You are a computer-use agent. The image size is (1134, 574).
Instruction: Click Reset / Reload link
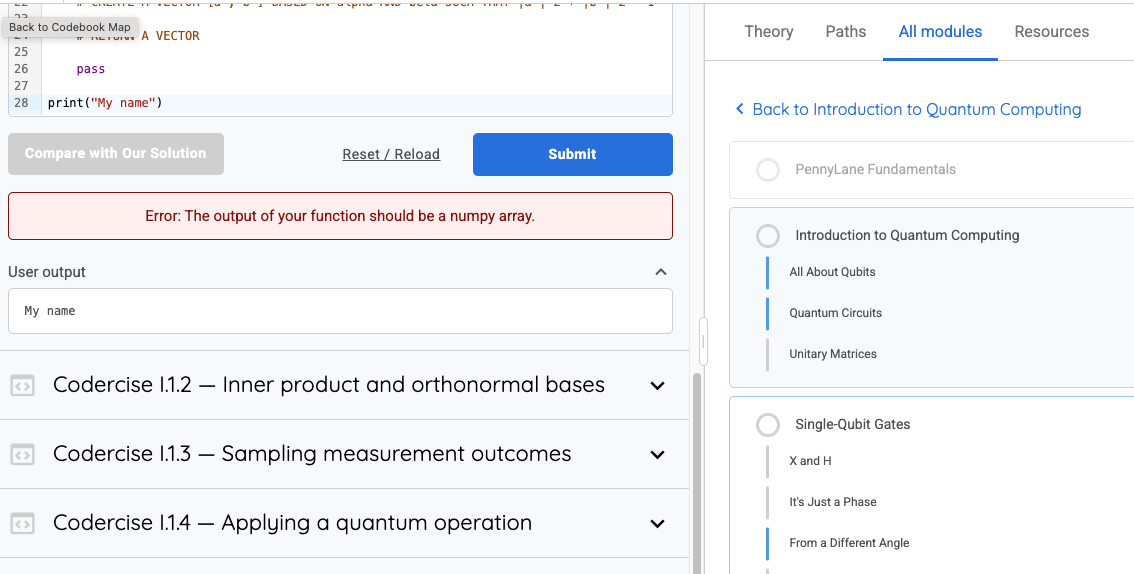(391, 154)
